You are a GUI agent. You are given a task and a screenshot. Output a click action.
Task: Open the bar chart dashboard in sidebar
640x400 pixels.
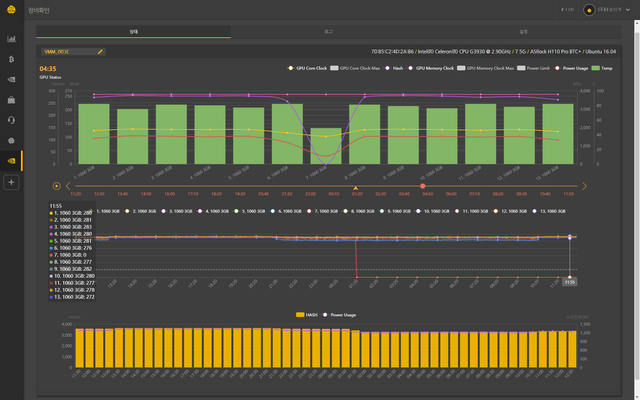click(x=11, y=39)
